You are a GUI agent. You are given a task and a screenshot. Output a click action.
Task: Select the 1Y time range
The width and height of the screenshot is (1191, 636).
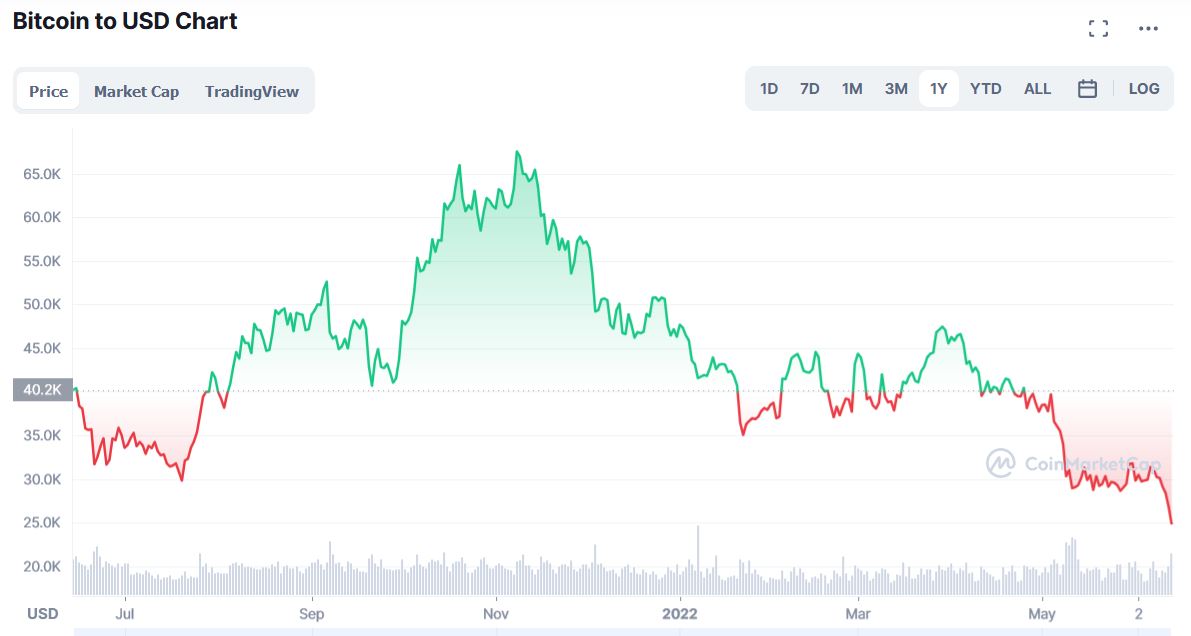click(x=938, y=89)
